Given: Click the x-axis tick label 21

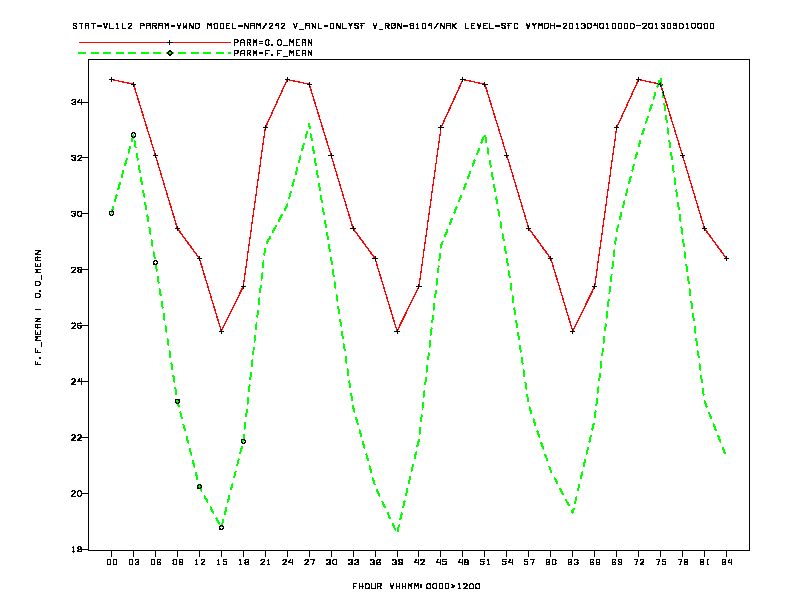Looking at the screenshot, I should (x=265, y=562).
